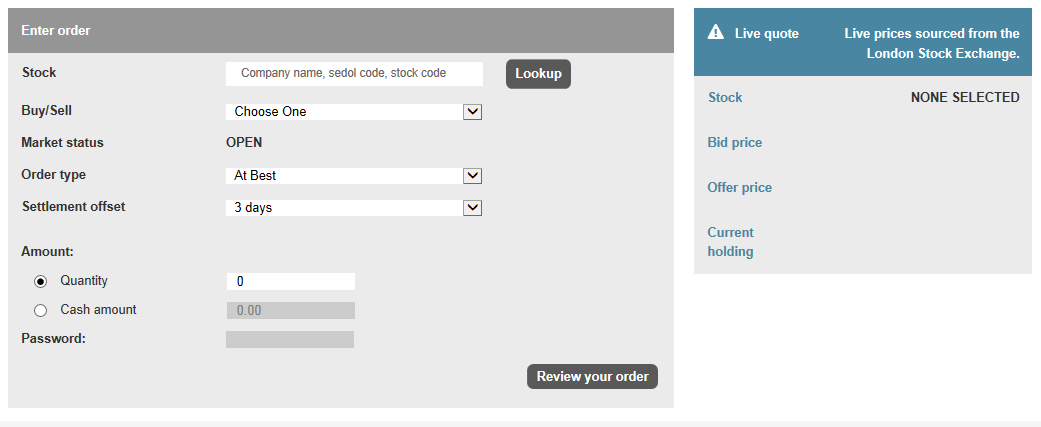Click the Current holding label
The image size is (1041, 427).
pos(730,242)
